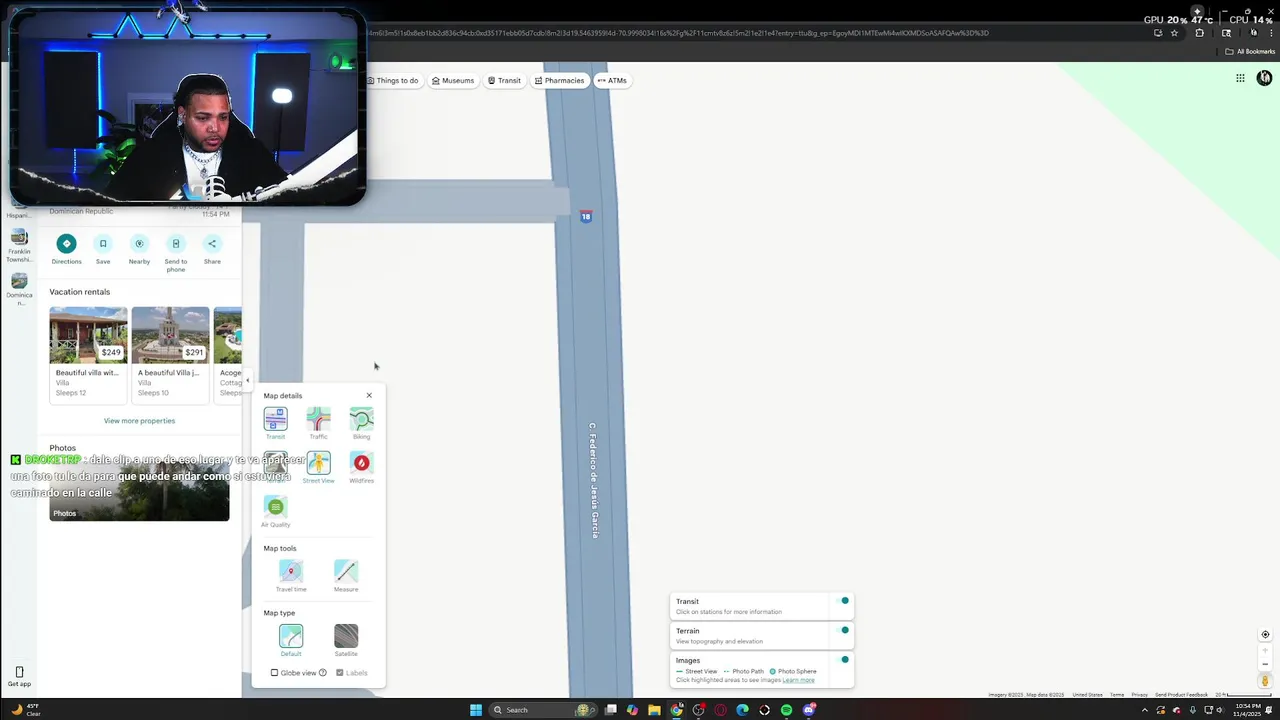Zoom in on the map
The width and height of the screenshot is (1280, 720).
1265,651
